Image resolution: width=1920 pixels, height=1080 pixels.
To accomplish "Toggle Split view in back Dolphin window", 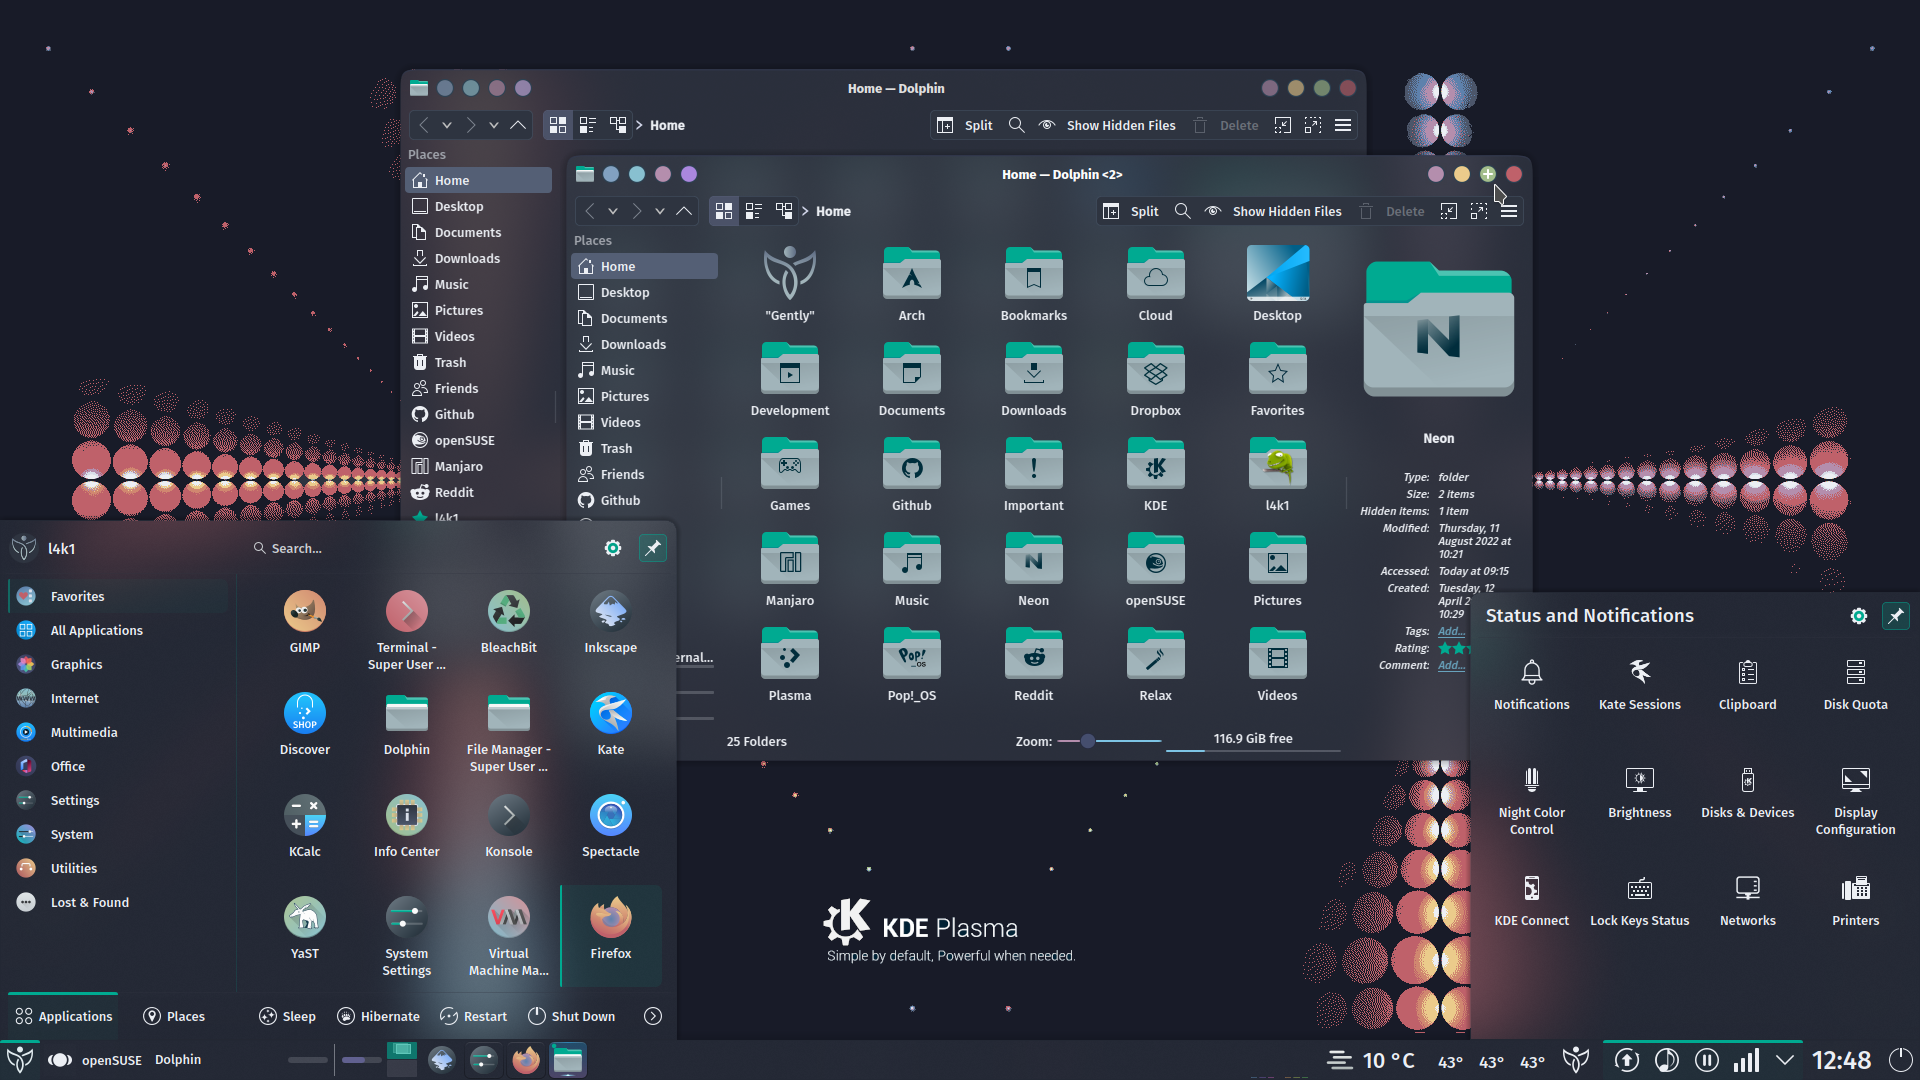I will 964,125.
